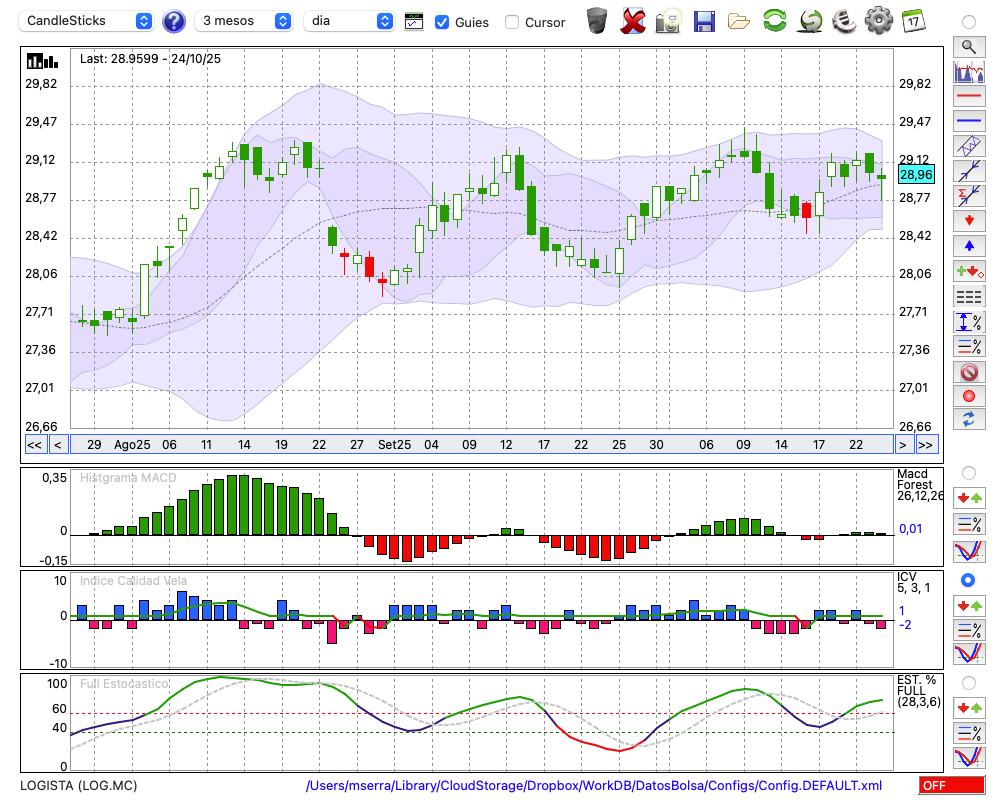Click the '<<' jump back timeline button

point(34,444)
